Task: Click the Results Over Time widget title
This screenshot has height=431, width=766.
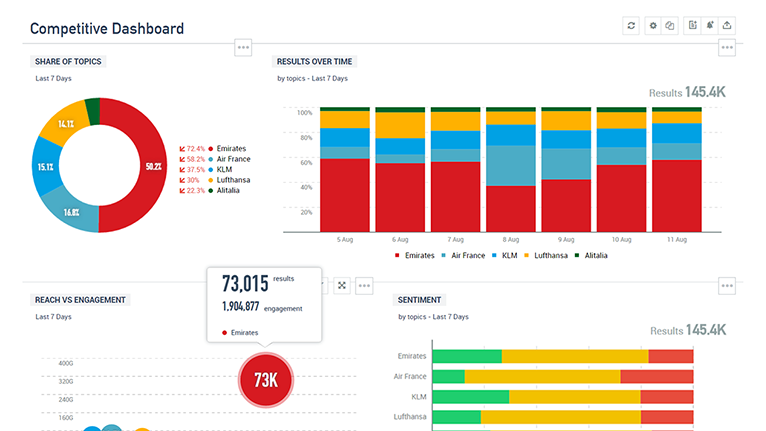Action: tap(314, 62)
